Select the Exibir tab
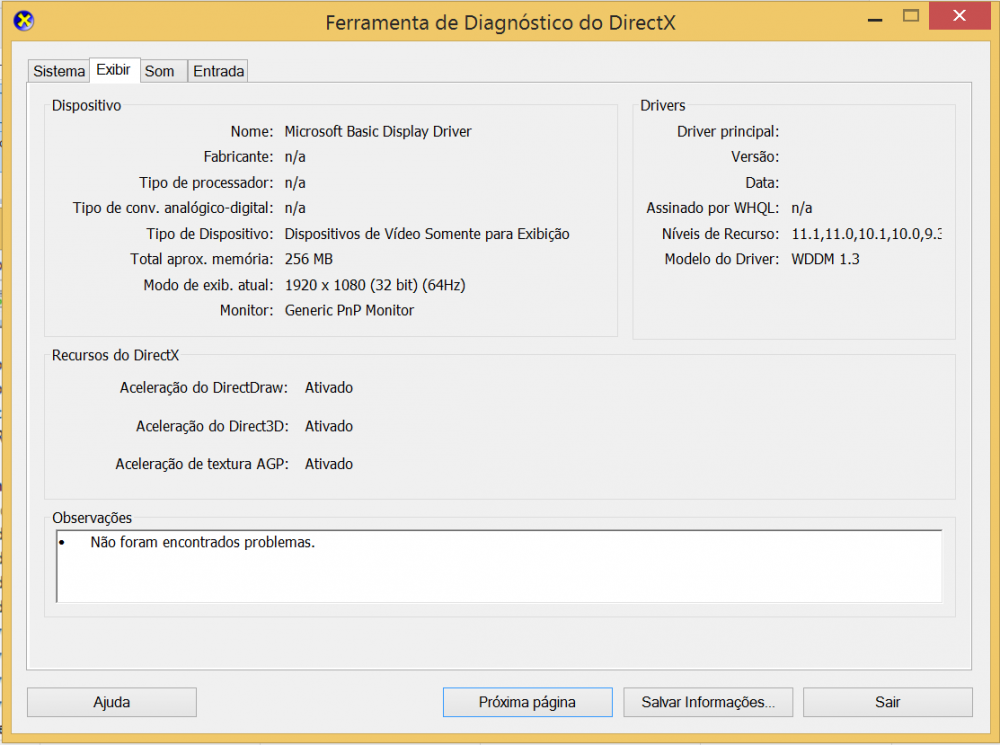 click(x=114, y=70)
